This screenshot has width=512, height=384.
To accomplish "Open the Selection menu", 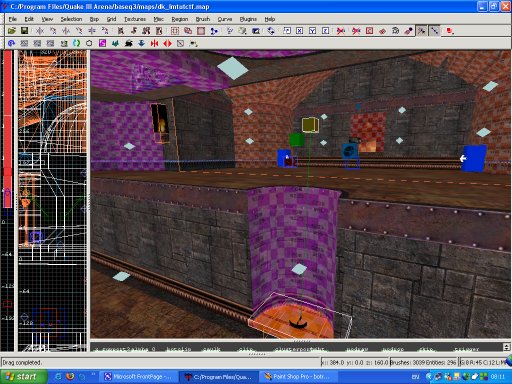I will click(x=71, y=19).
